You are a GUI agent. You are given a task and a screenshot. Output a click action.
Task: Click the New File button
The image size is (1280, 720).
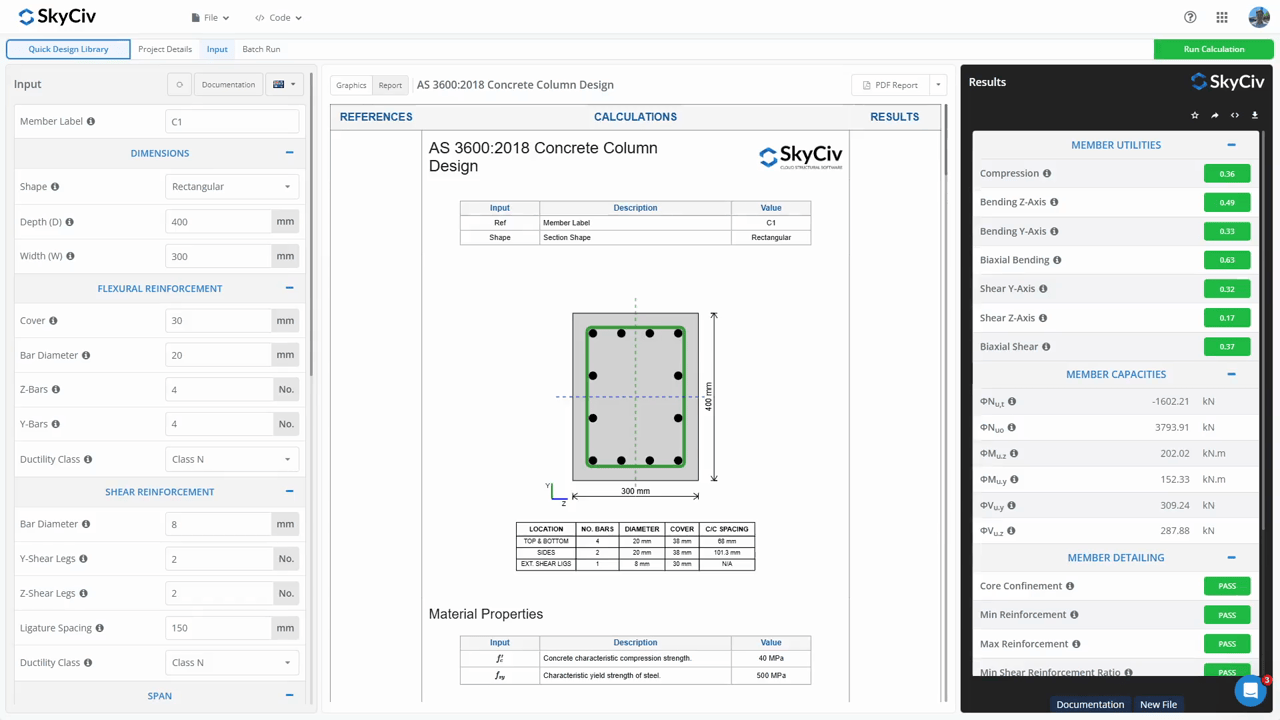(1158, 704)
